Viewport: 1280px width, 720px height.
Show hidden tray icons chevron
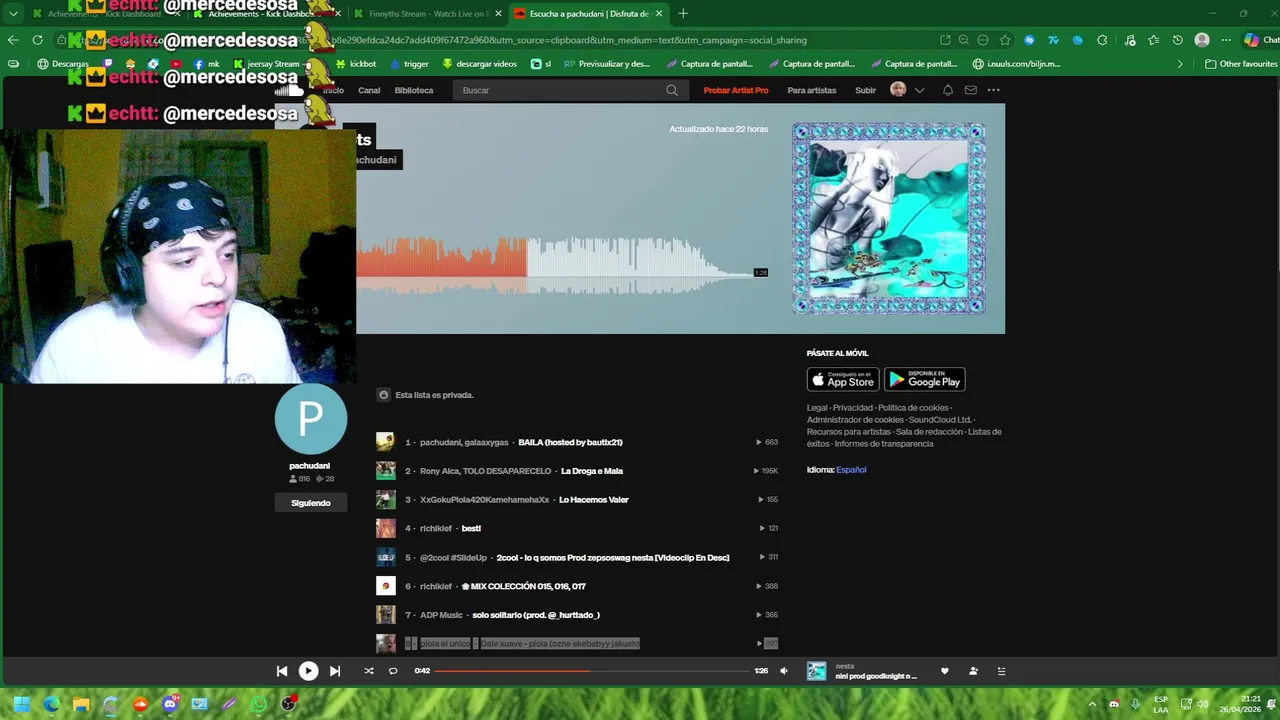coord(1092,704)
